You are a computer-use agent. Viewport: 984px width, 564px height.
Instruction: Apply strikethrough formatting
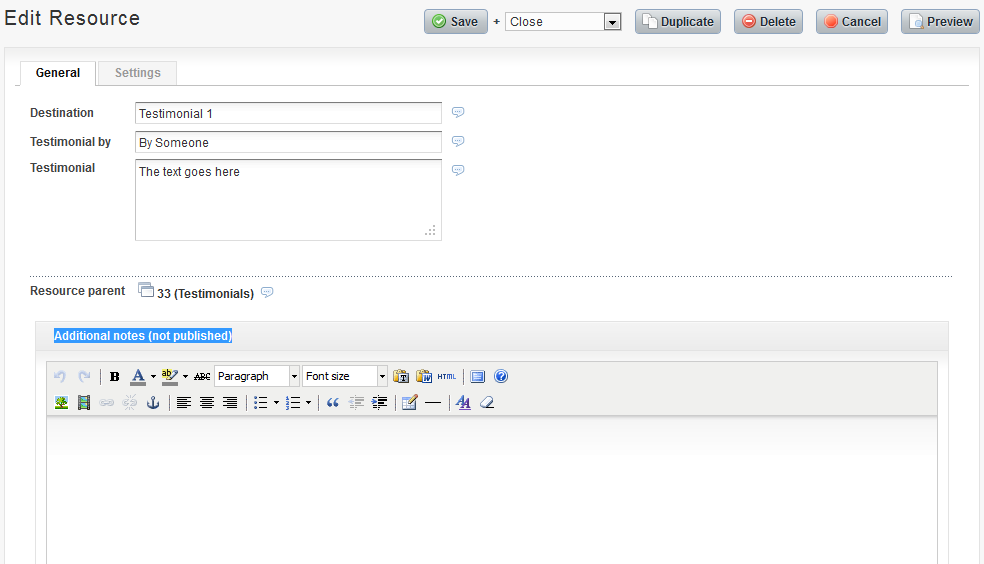pos(202,377)
